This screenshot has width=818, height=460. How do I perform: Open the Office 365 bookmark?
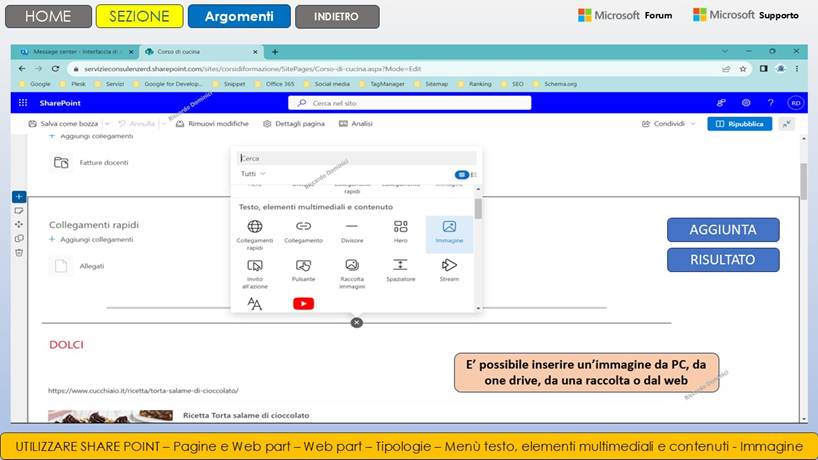pos(275,84)
